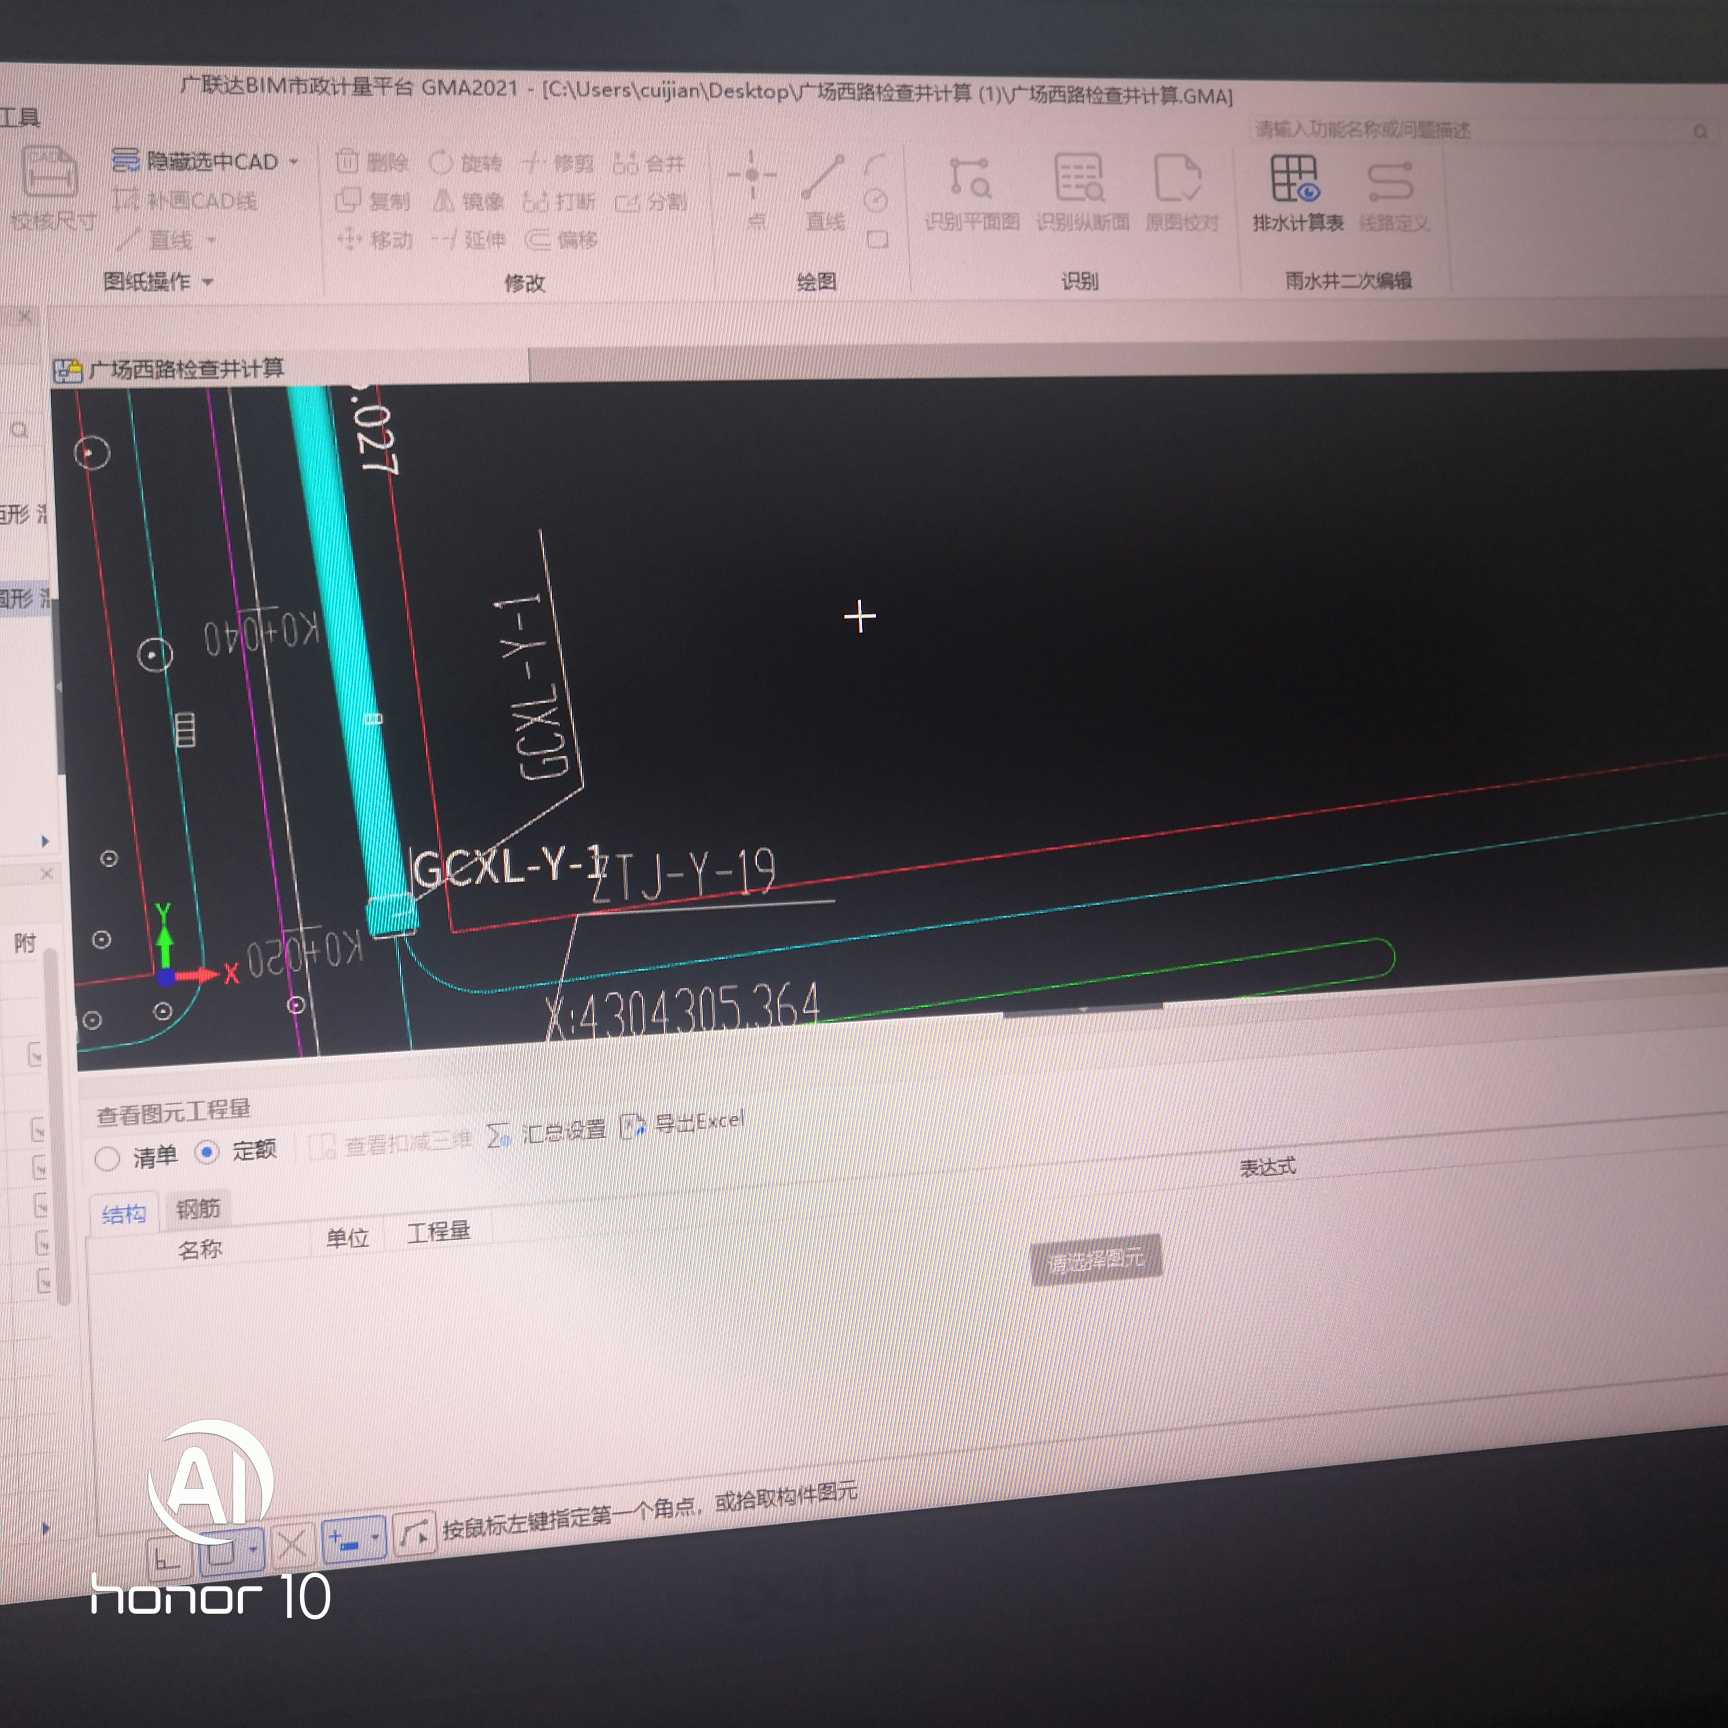The height and width of the screenshot is (1728, 1728).
Task: Open the rectangle selection mode dropdown arrow
Action: click(254, 1549)
